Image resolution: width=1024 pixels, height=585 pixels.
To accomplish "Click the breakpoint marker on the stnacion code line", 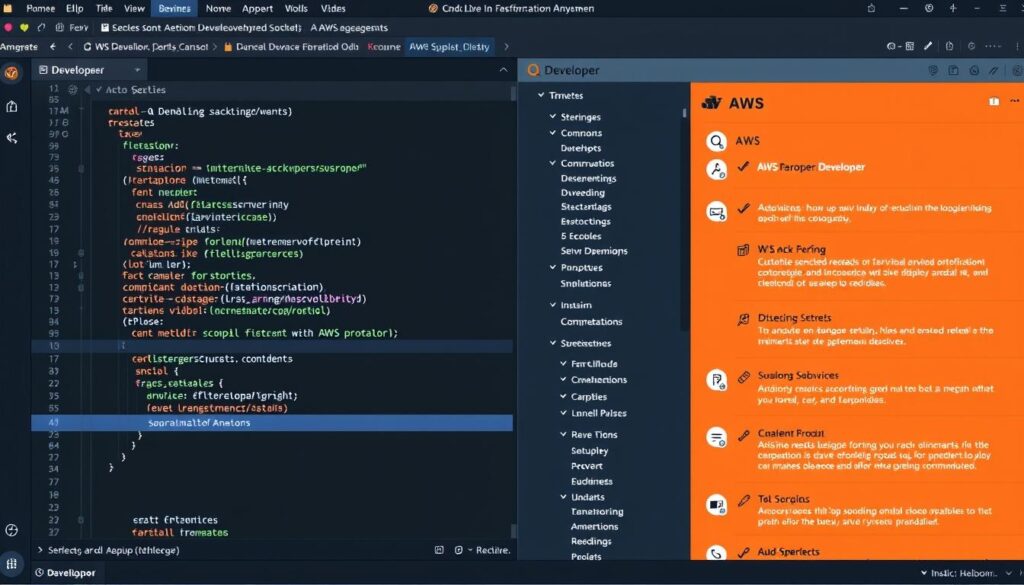I will (81, 168).
